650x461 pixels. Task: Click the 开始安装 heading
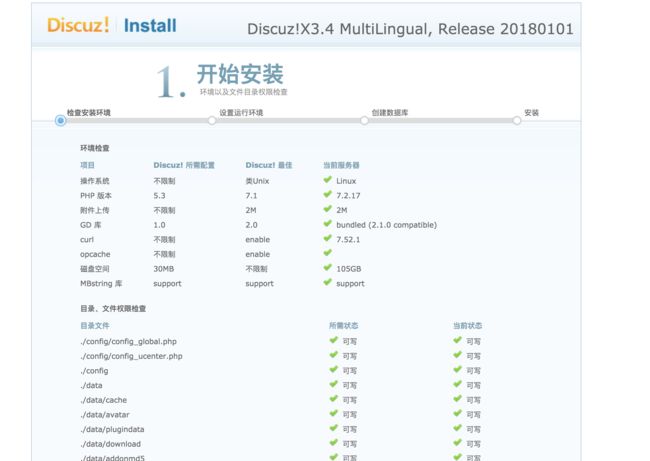[x=240, y=74]
